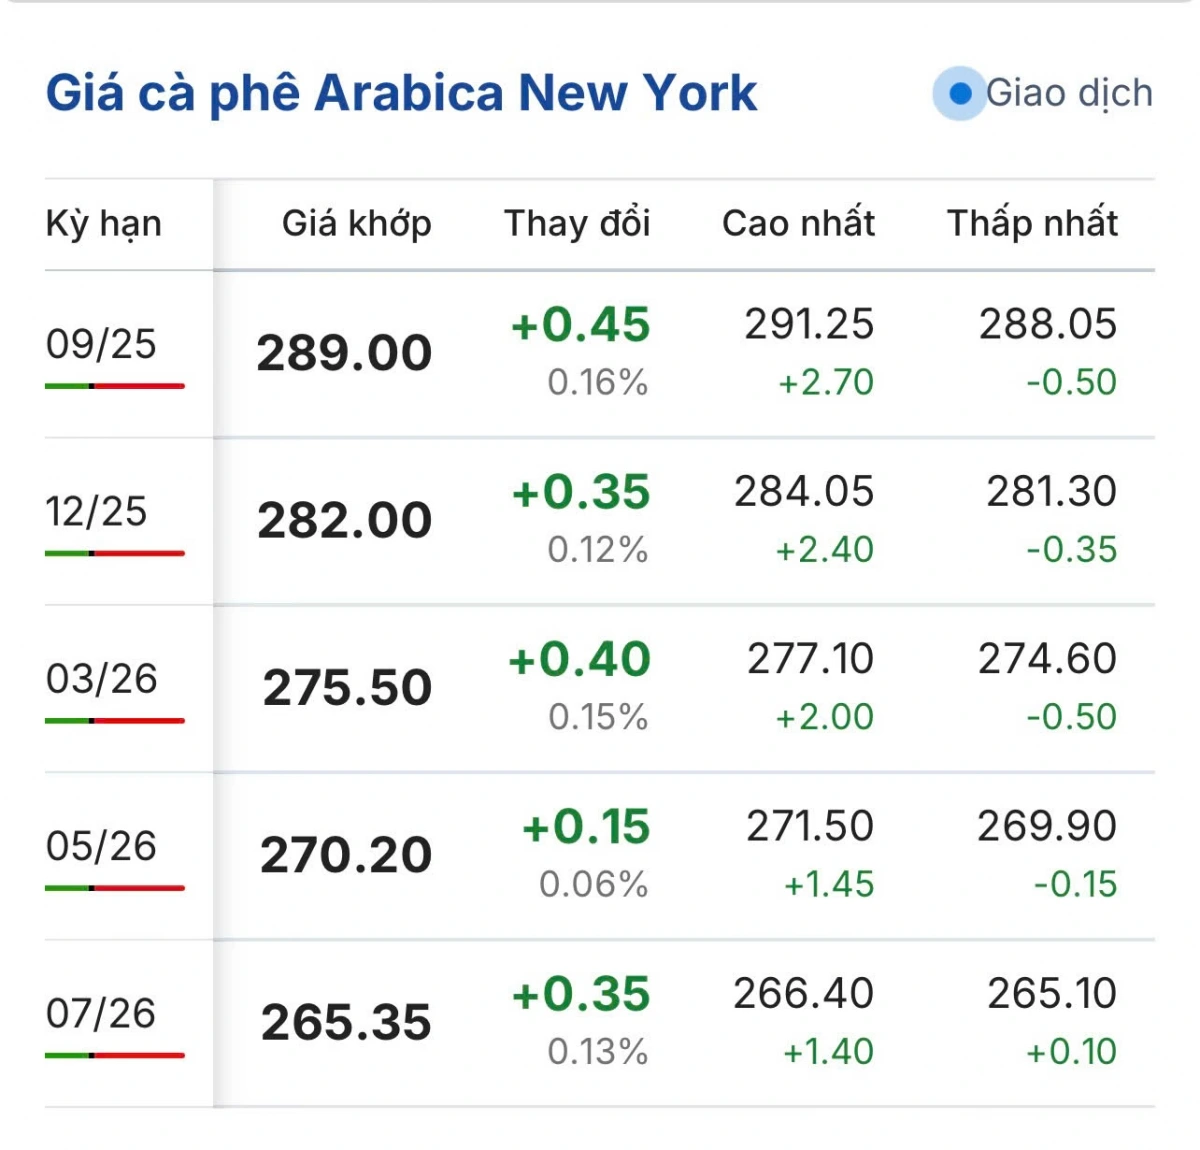Open the 07/26 contract term
1200x1150 pixels.
101,1013
